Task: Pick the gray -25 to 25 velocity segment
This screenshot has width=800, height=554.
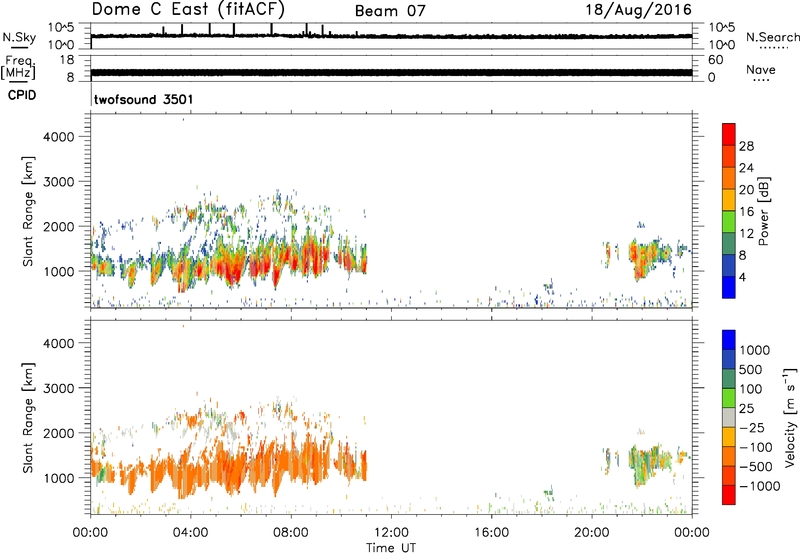Action: [x=729, y=417]
